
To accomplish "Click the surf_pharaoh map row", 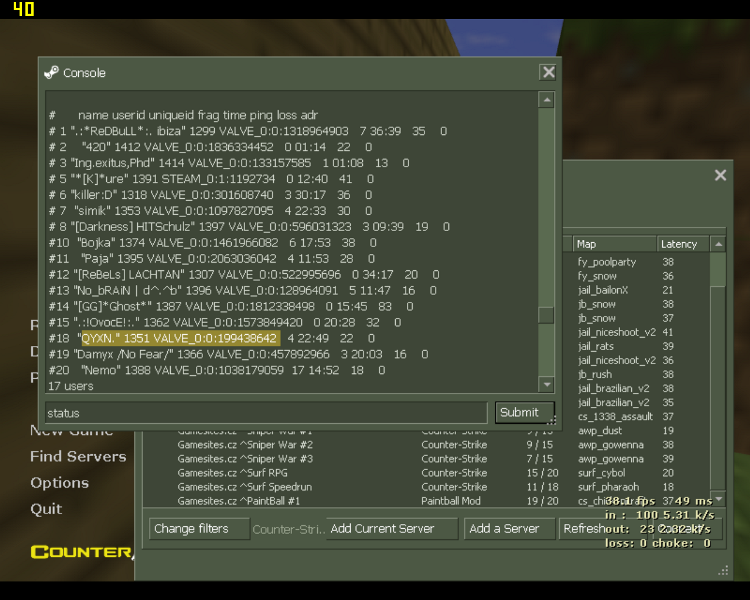I will 608,487.
